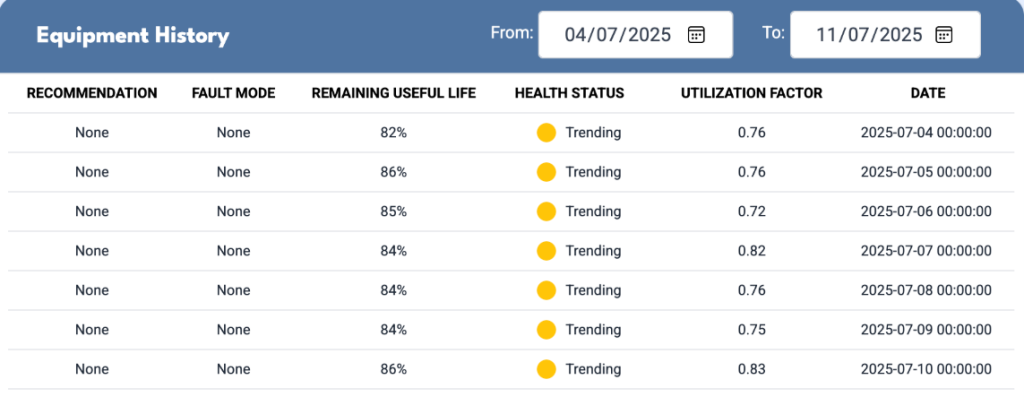Sort by the Fault Mode column header
The width and height of the screenshot is (1024, 414).
(234, 93)
